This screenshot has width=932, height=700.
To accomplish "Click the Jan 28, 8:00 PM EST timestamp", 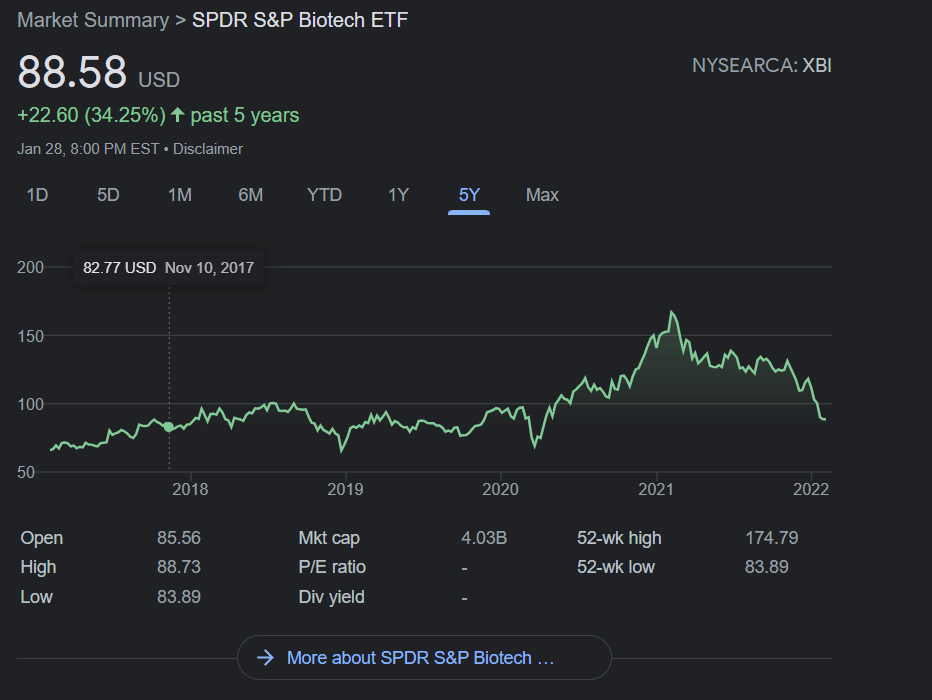I will pyautogui.click(x=88, y=149).
